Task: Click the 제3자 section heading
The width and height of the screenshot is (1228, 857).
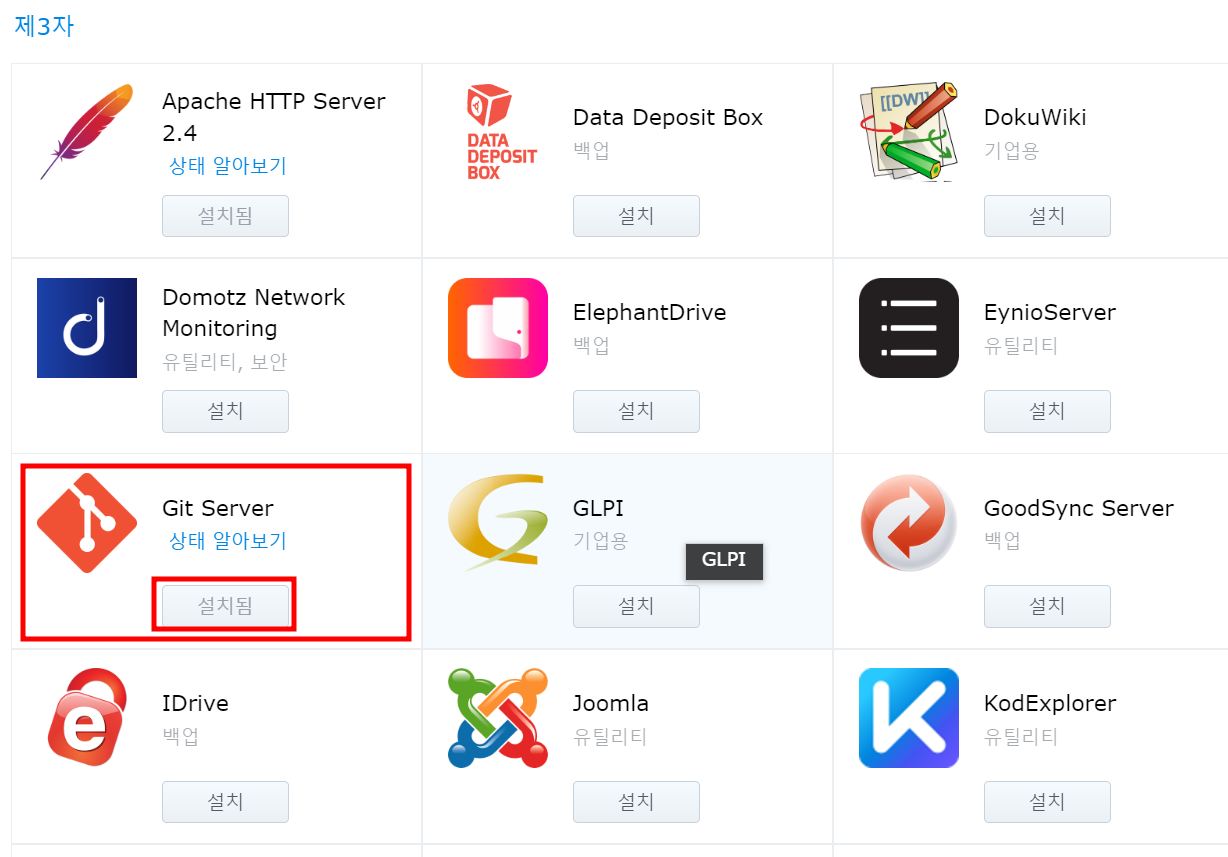Action: click(44, 27)
